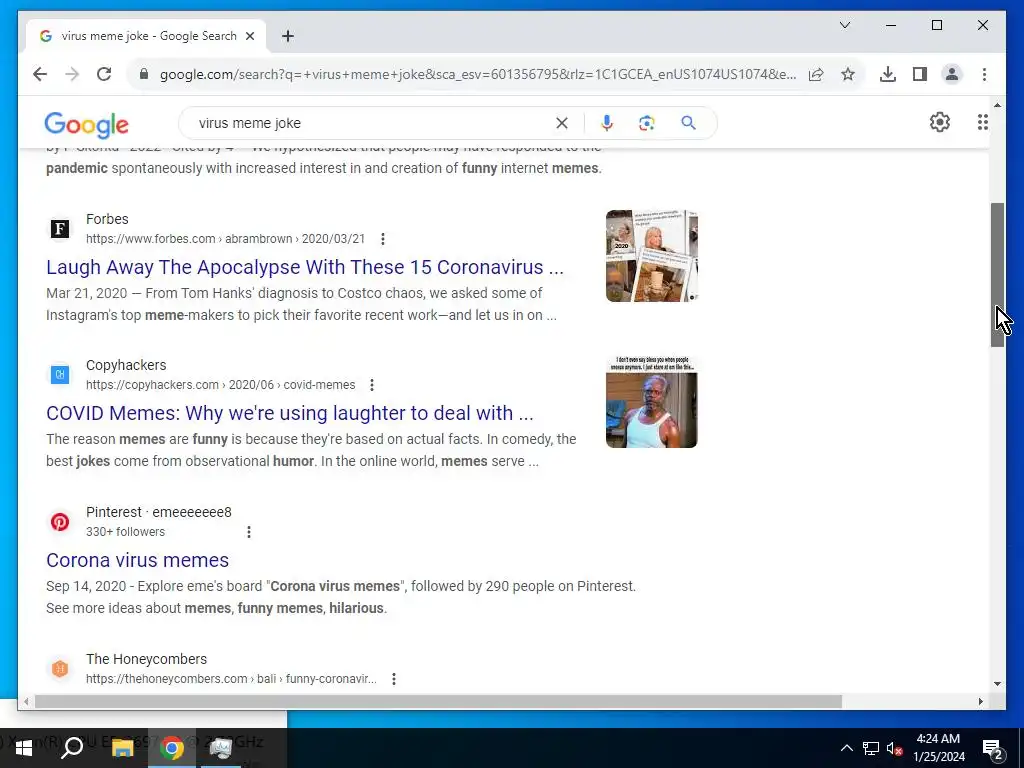This screenshot has width=1024, height=768.
Task: Open more options for Pinterest result
Action: pyautogui.click(x=249, y=532)
